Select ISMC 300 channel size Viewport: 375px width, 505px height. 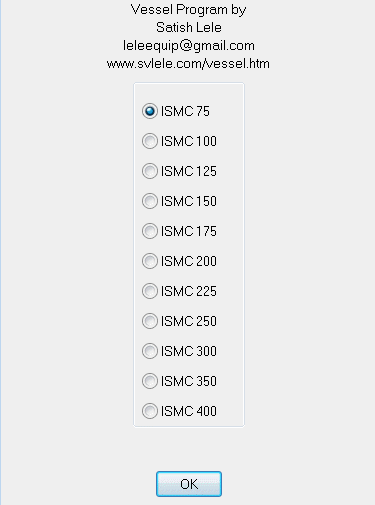[x=179, y=351]
